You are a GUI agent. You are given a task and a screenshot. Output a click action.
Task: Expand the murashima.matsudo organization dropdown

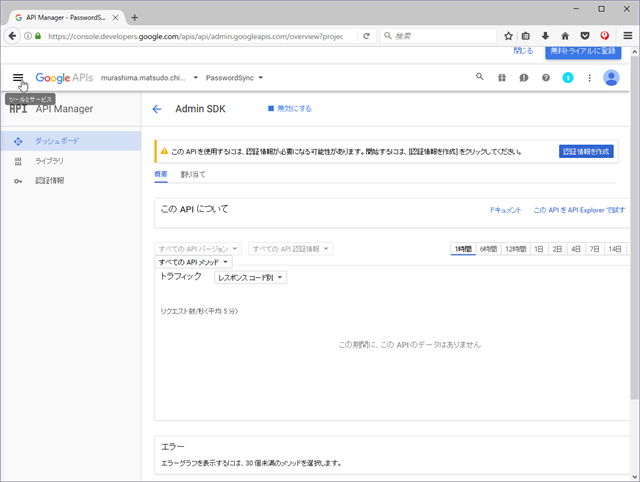click(x=149, y=78)
